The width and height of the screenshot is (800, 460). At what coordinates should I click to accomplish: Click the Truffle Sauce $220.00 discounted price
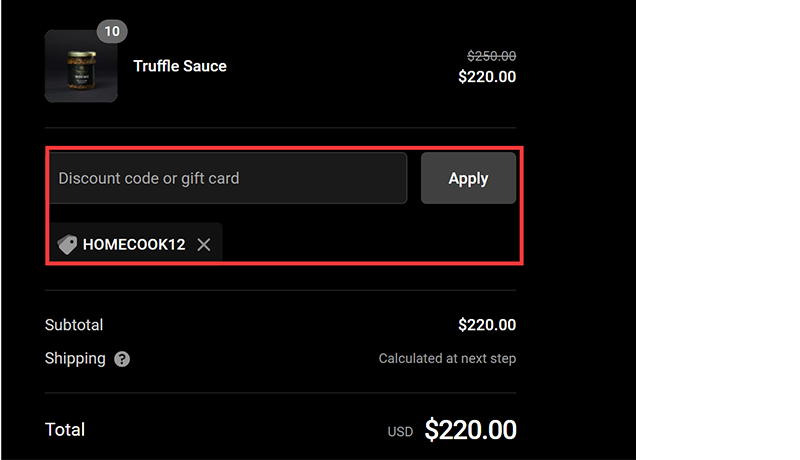[487, 76]
